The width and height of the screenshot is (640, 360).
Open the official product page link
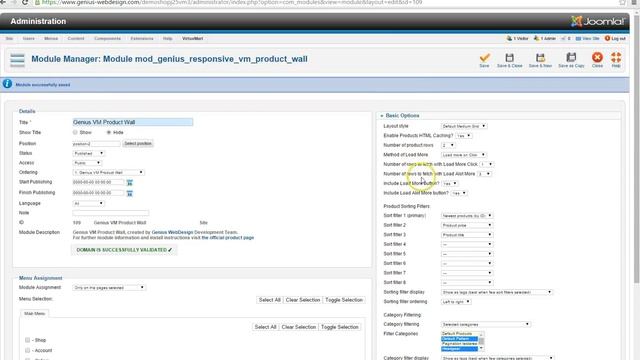228,238
